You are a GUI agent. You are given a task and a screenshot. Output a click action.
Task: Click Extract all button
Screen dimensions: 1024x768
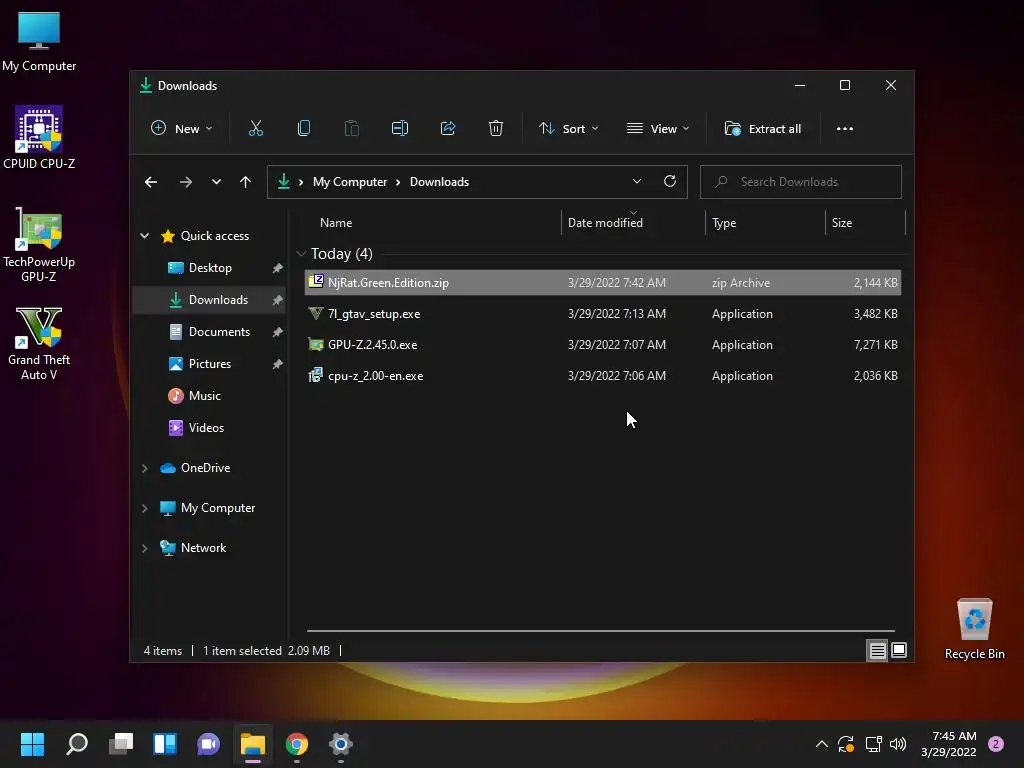[x=763, y=129]
